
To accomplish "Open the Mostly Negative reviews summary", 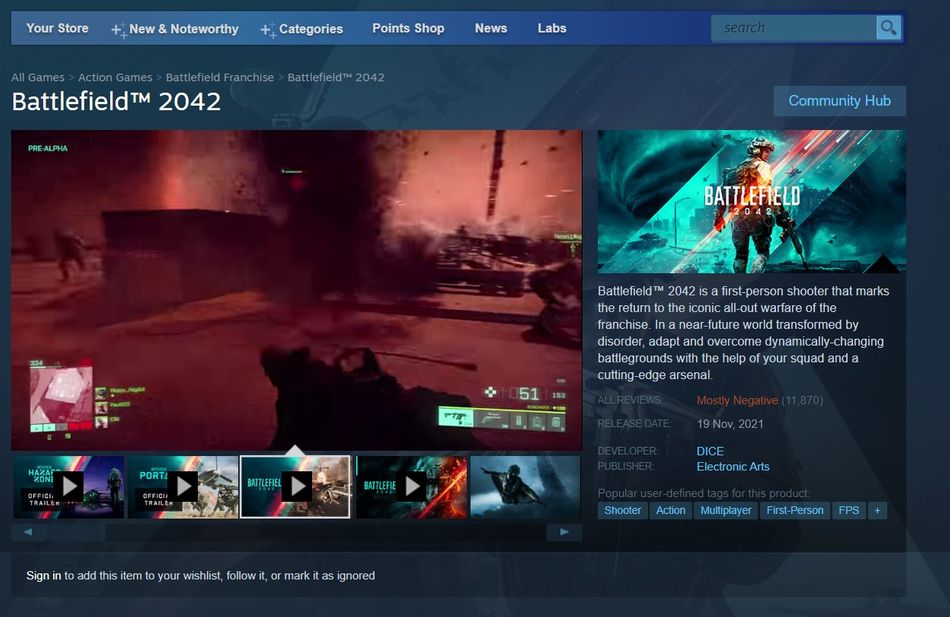I will (x=737, y=401).
